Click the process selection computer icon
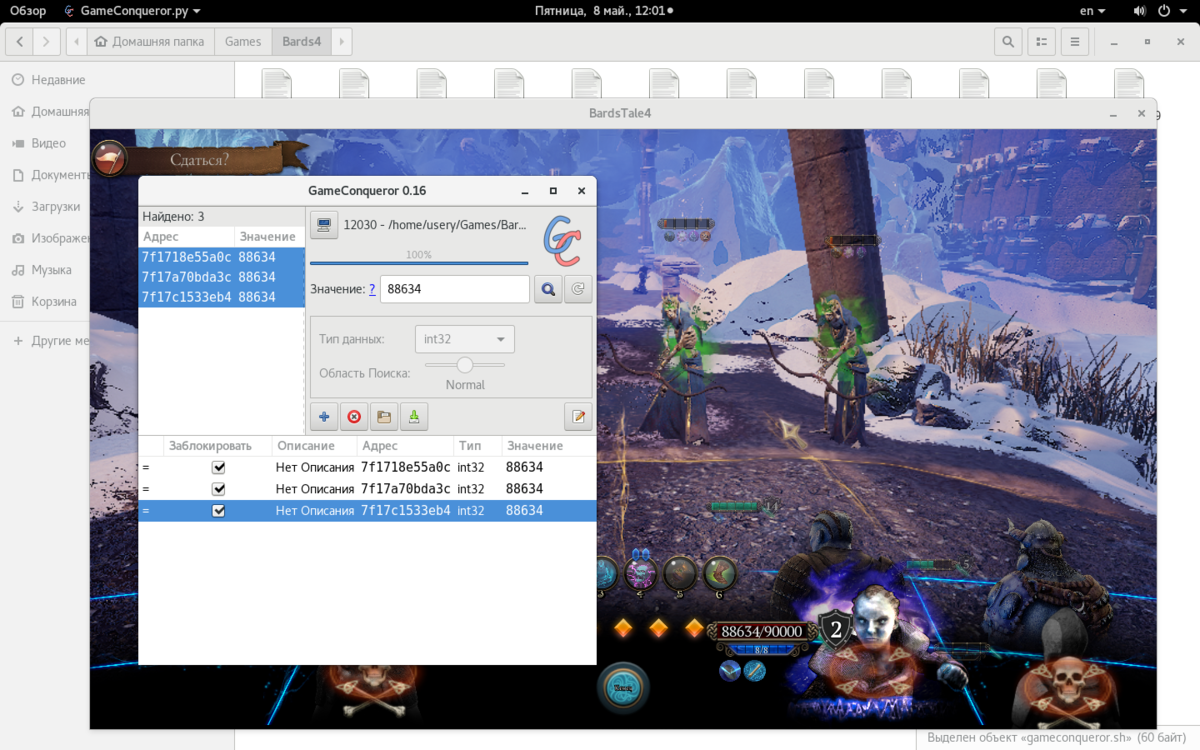 [x=324, y=225]
